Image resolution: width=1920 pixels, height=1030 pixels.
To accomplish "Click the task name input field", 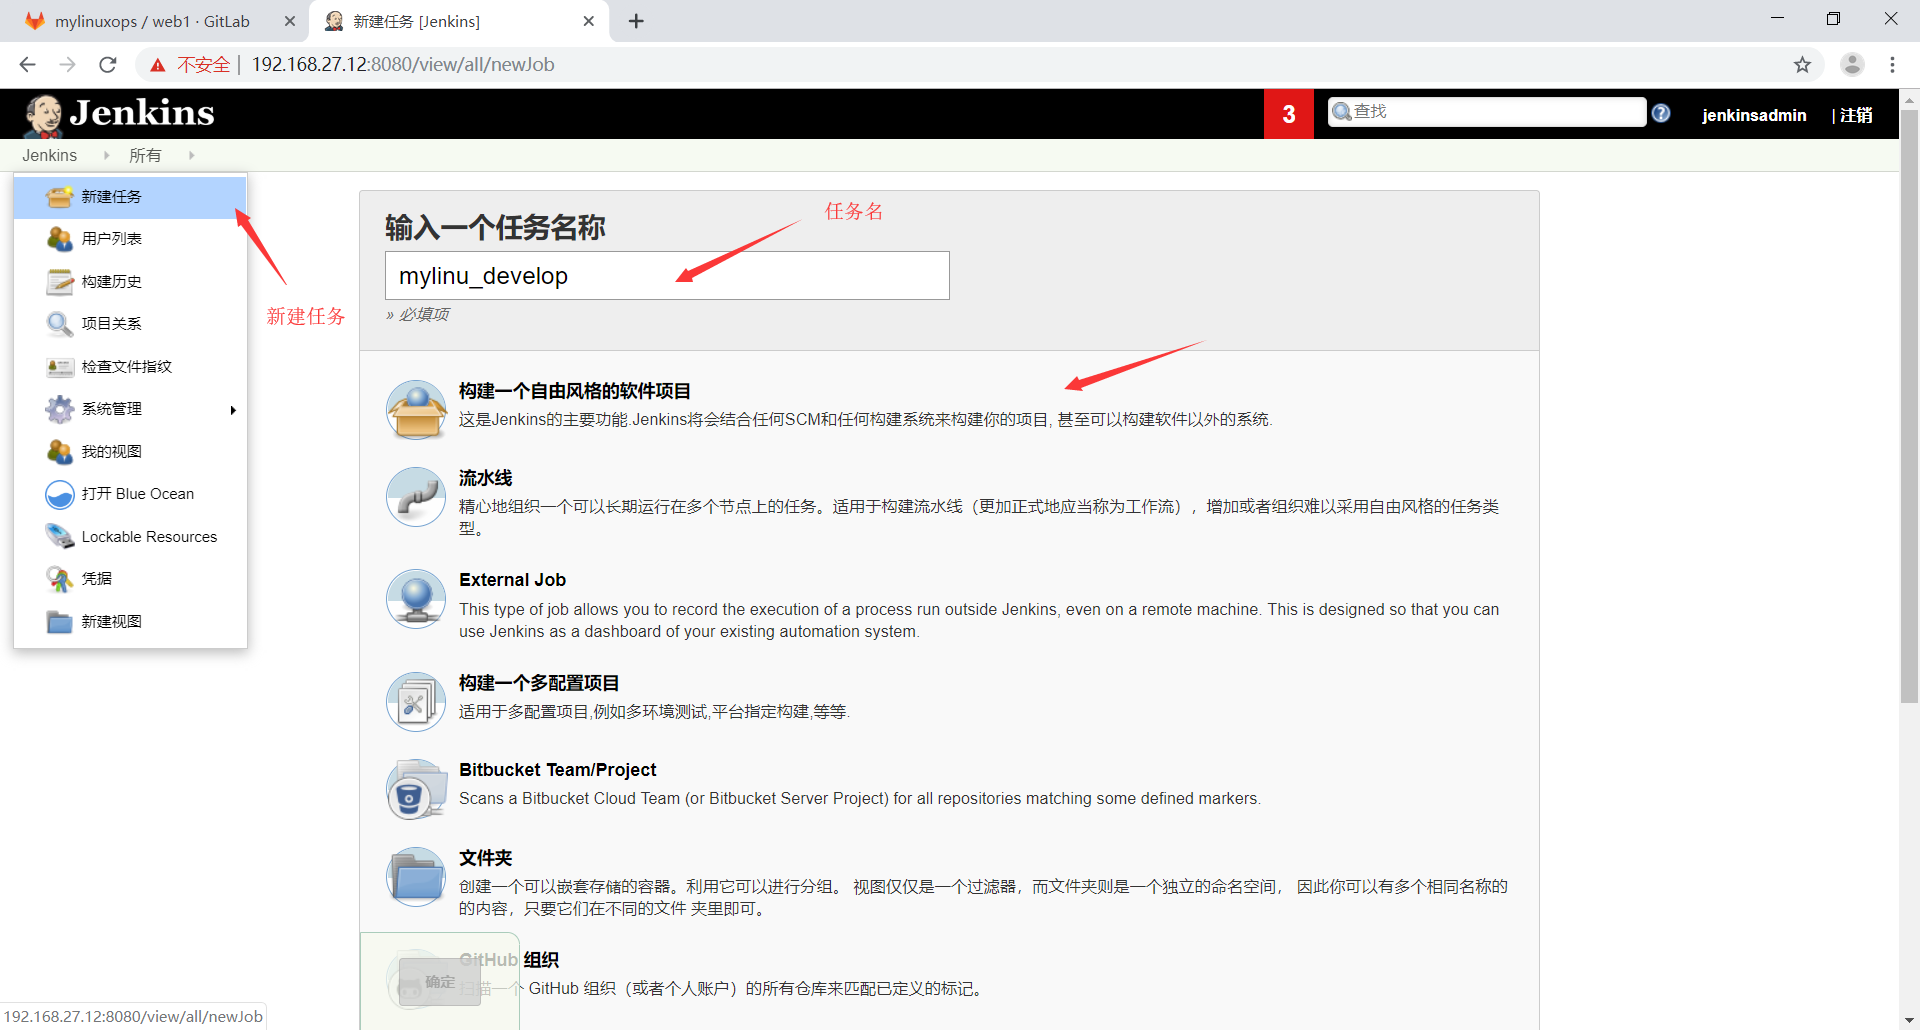I will click(667, 276).
